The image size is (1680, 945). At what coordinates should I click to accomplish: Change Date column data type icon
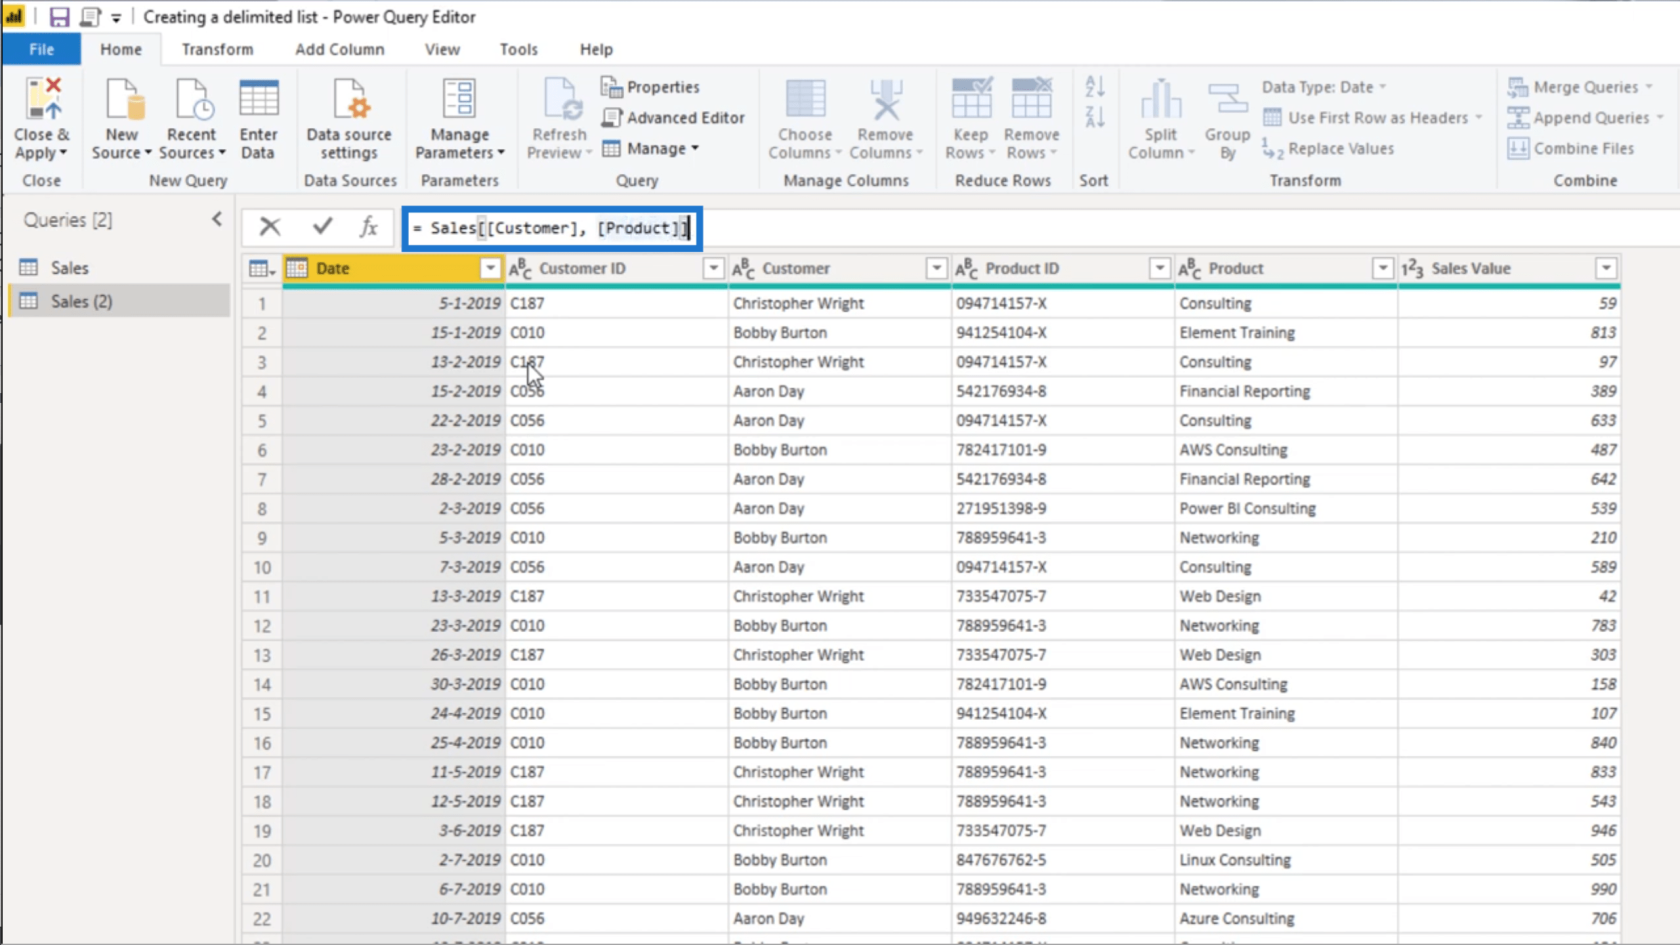click(x=296, y=268)
